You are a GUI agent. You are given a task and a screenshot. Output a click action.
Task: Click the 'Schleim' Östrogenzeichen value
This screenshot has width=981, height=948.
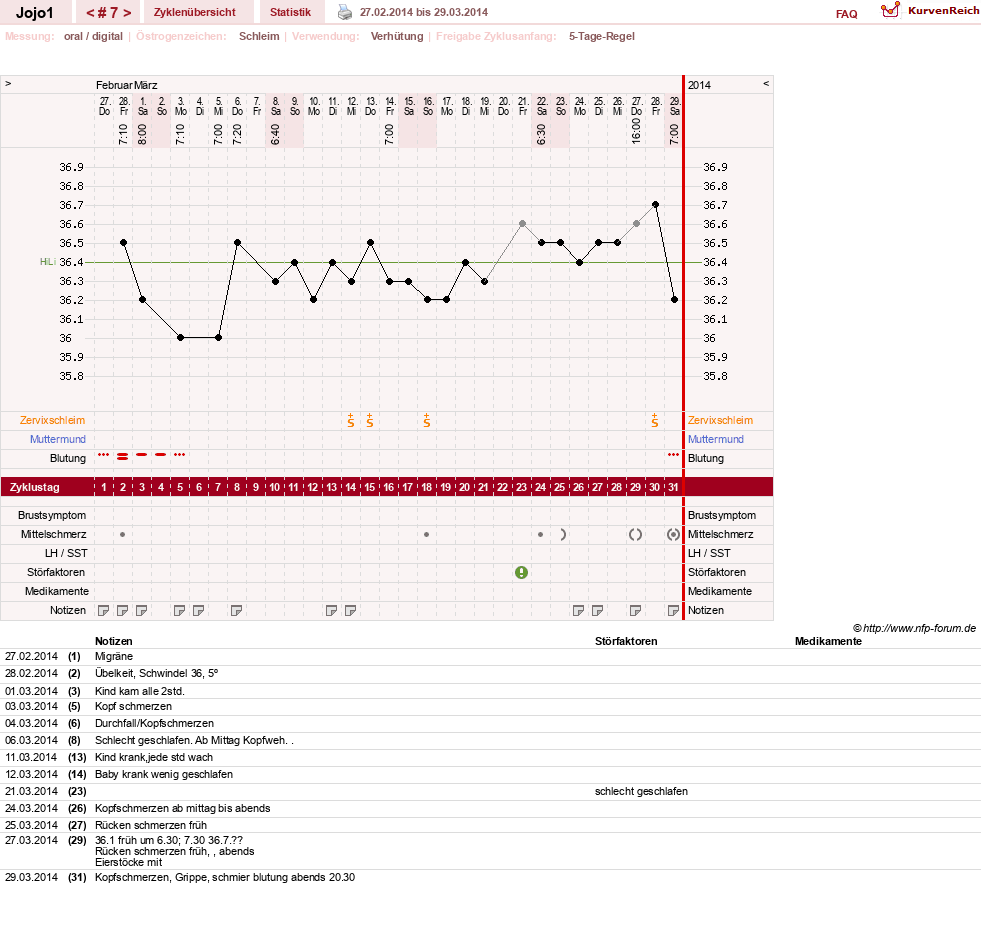coord(259,36)
